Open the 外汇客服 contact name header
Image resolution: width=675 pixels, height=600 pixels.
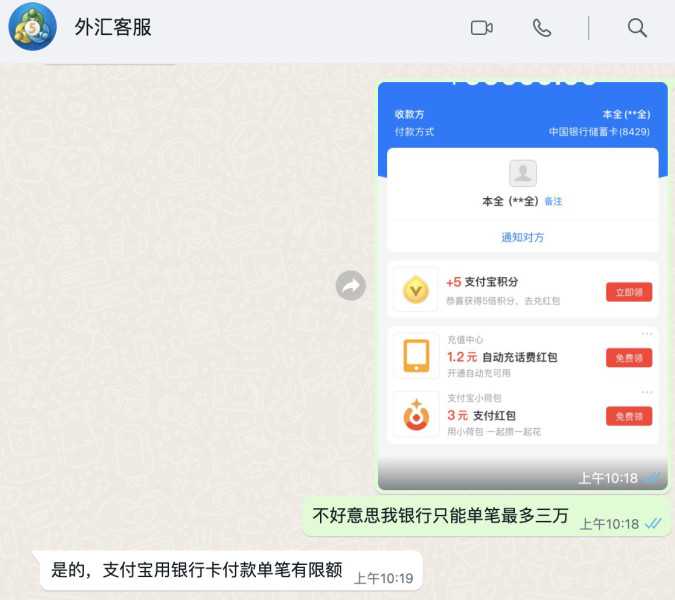tap(113, 28)
